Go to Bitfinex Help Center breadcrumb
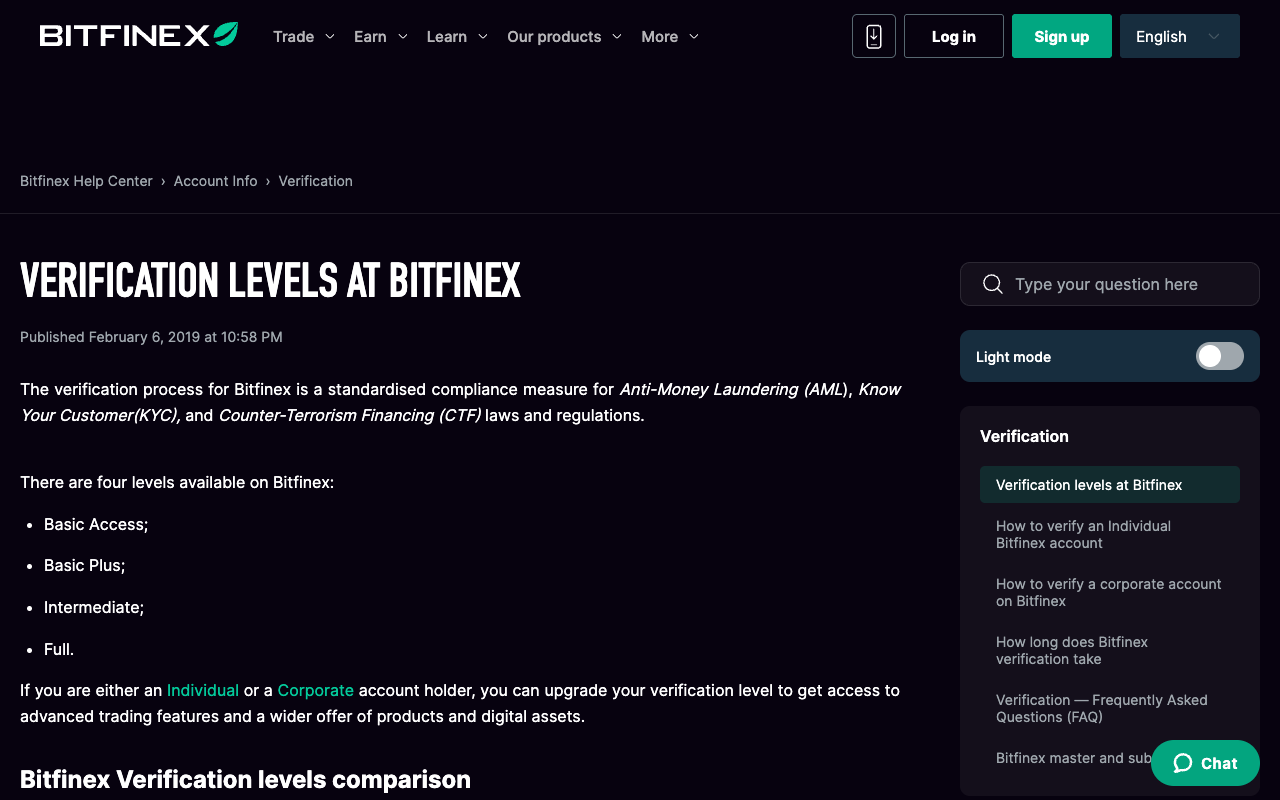 coord(86,181)
